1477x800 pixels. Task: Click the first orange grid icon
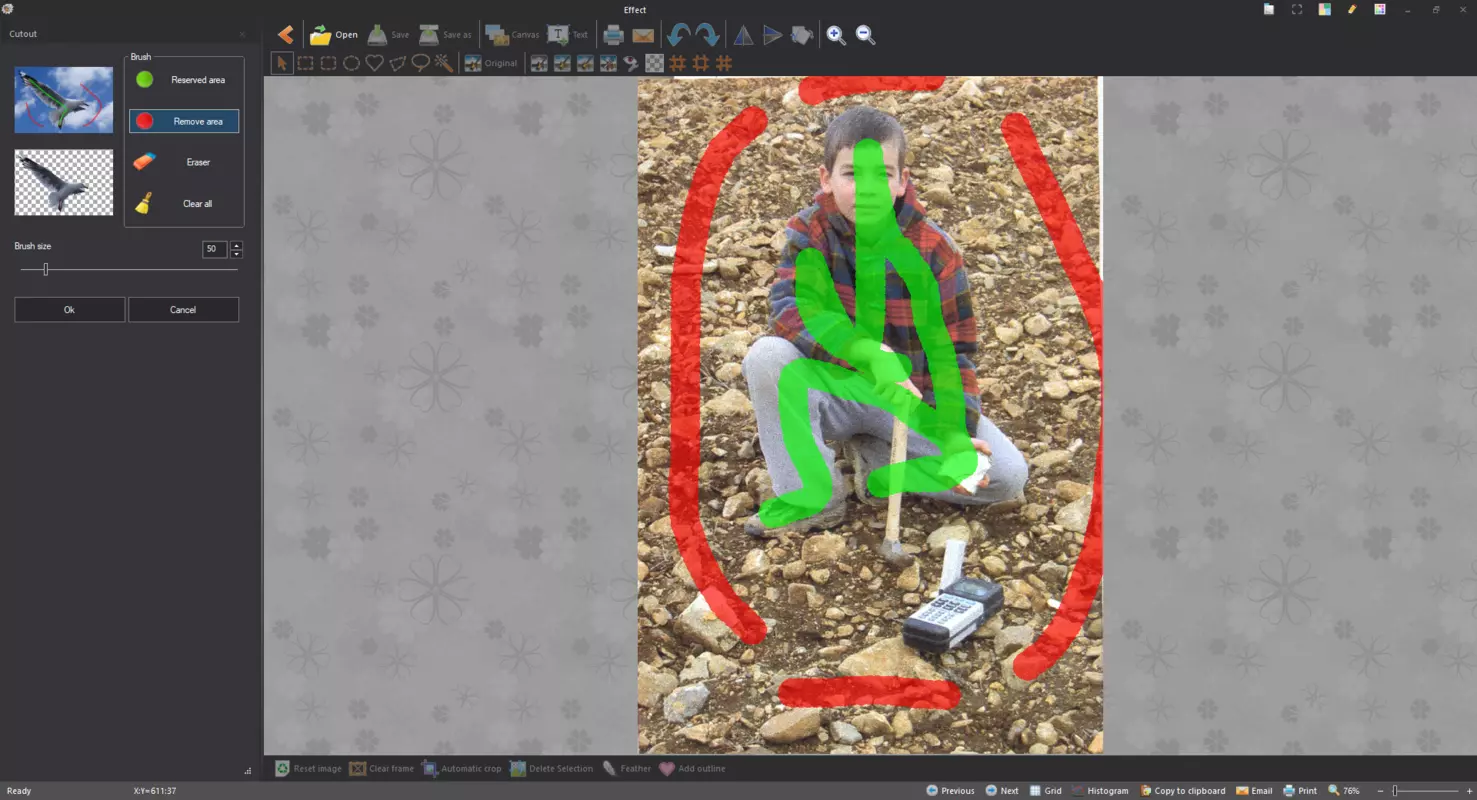point(677,63)
